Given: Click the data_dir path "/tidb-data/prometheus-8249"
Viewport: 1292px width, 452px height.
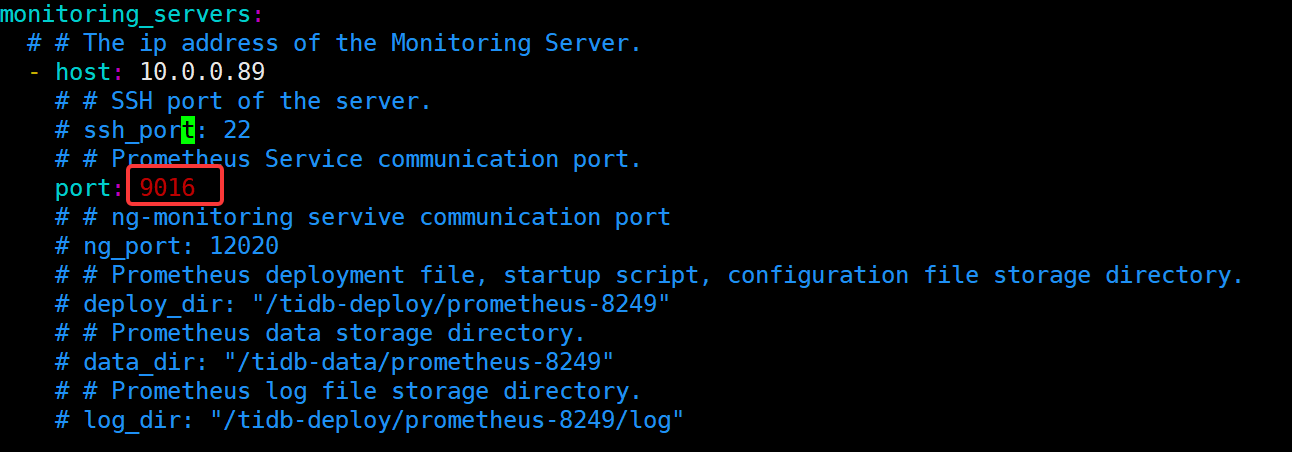Looking at the screenshot, I should click(419, 362).
